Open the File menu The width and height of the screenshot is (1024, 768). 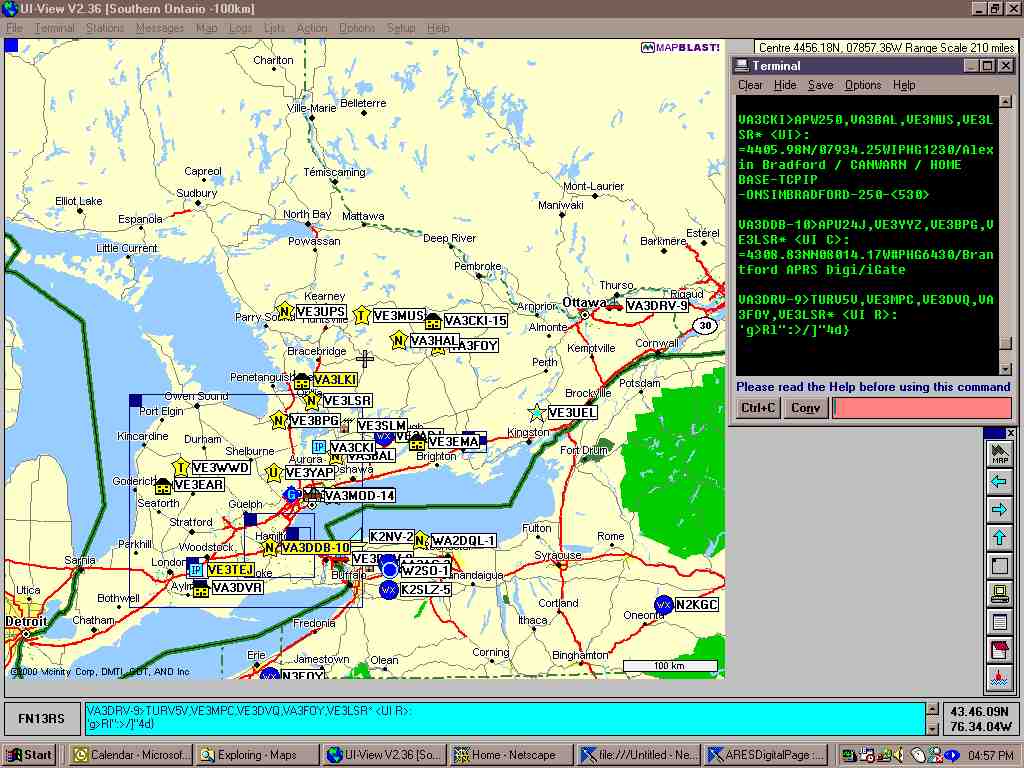[x=14, y=28]
